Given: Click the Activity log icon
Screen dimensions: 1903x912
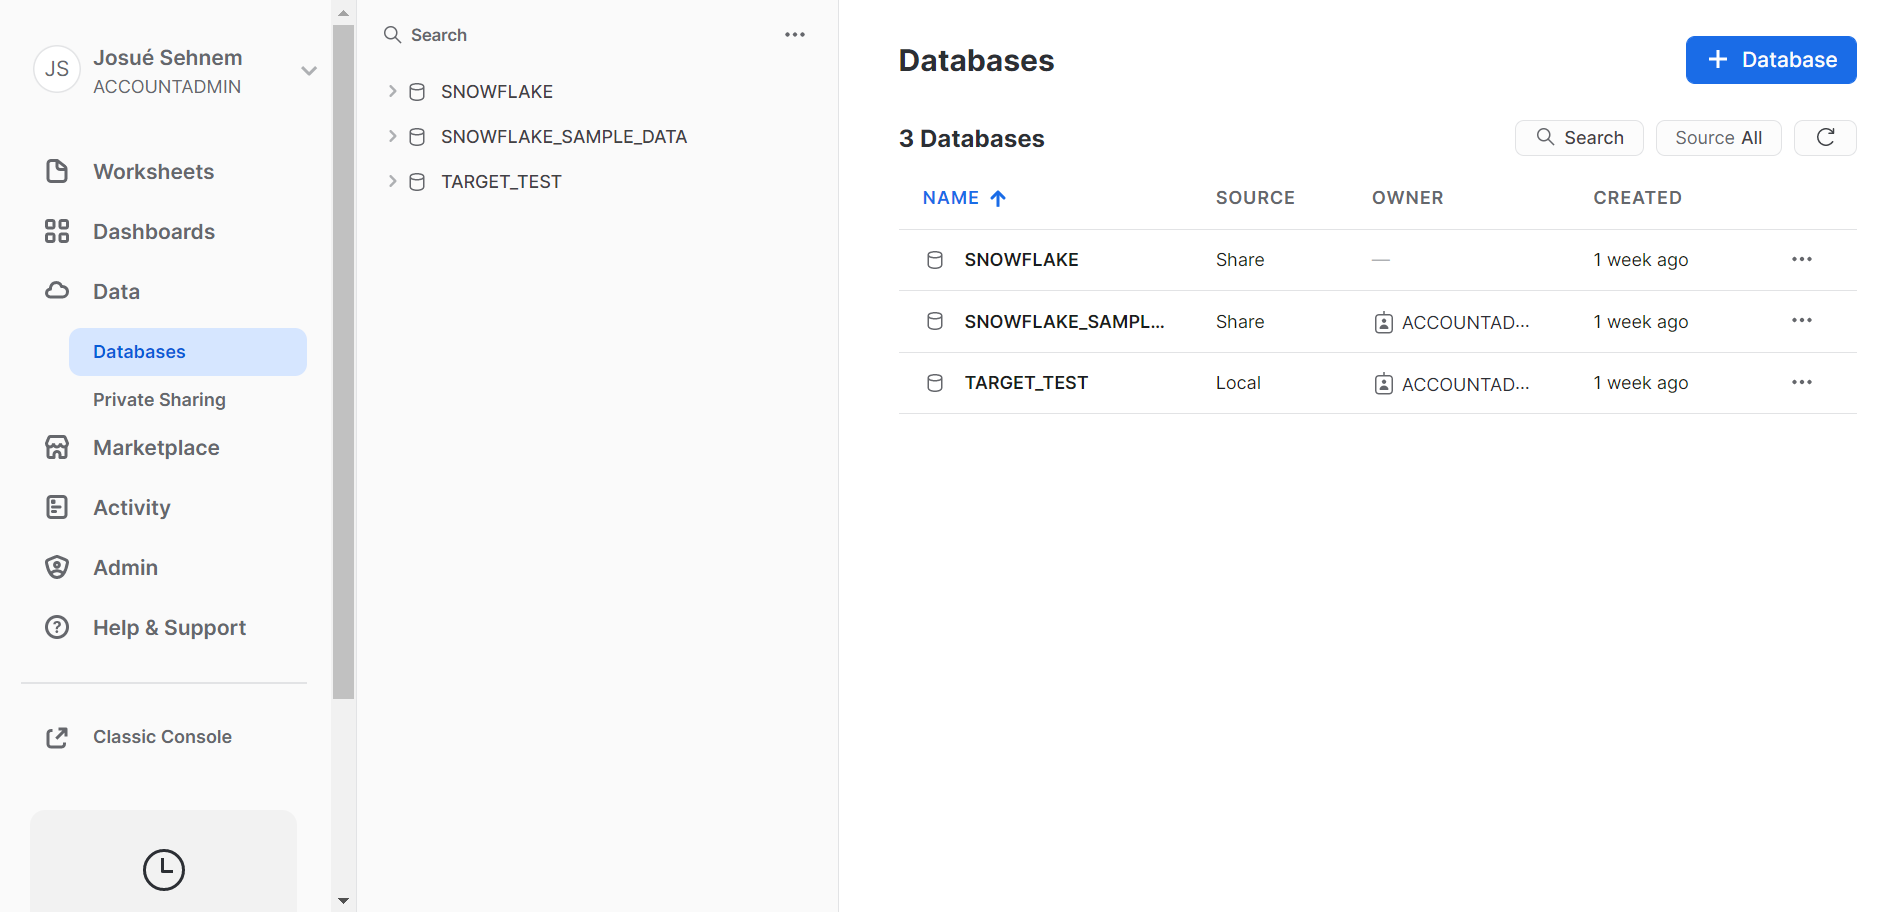Looking at the screenshot, I should 57,507.
